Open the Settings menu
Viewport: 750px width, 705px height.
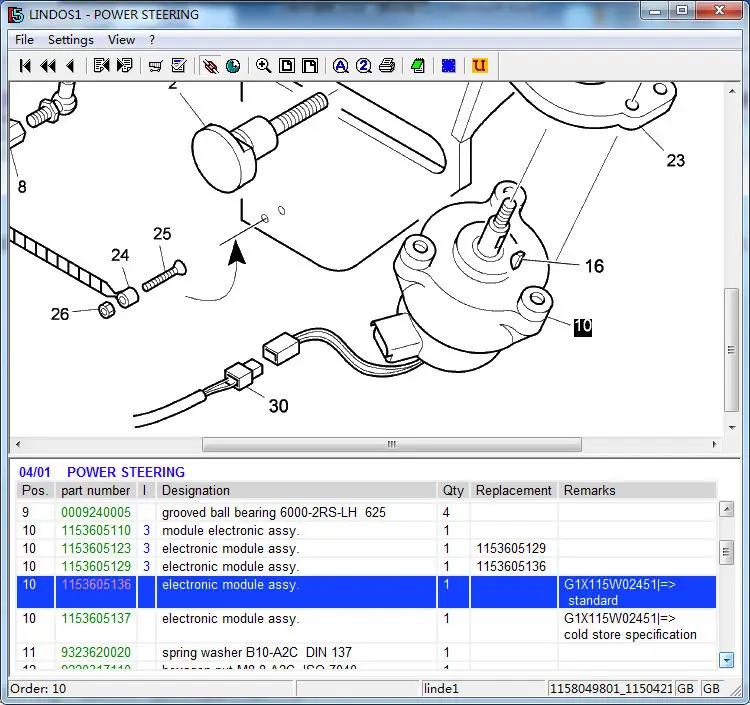[71, 40]
